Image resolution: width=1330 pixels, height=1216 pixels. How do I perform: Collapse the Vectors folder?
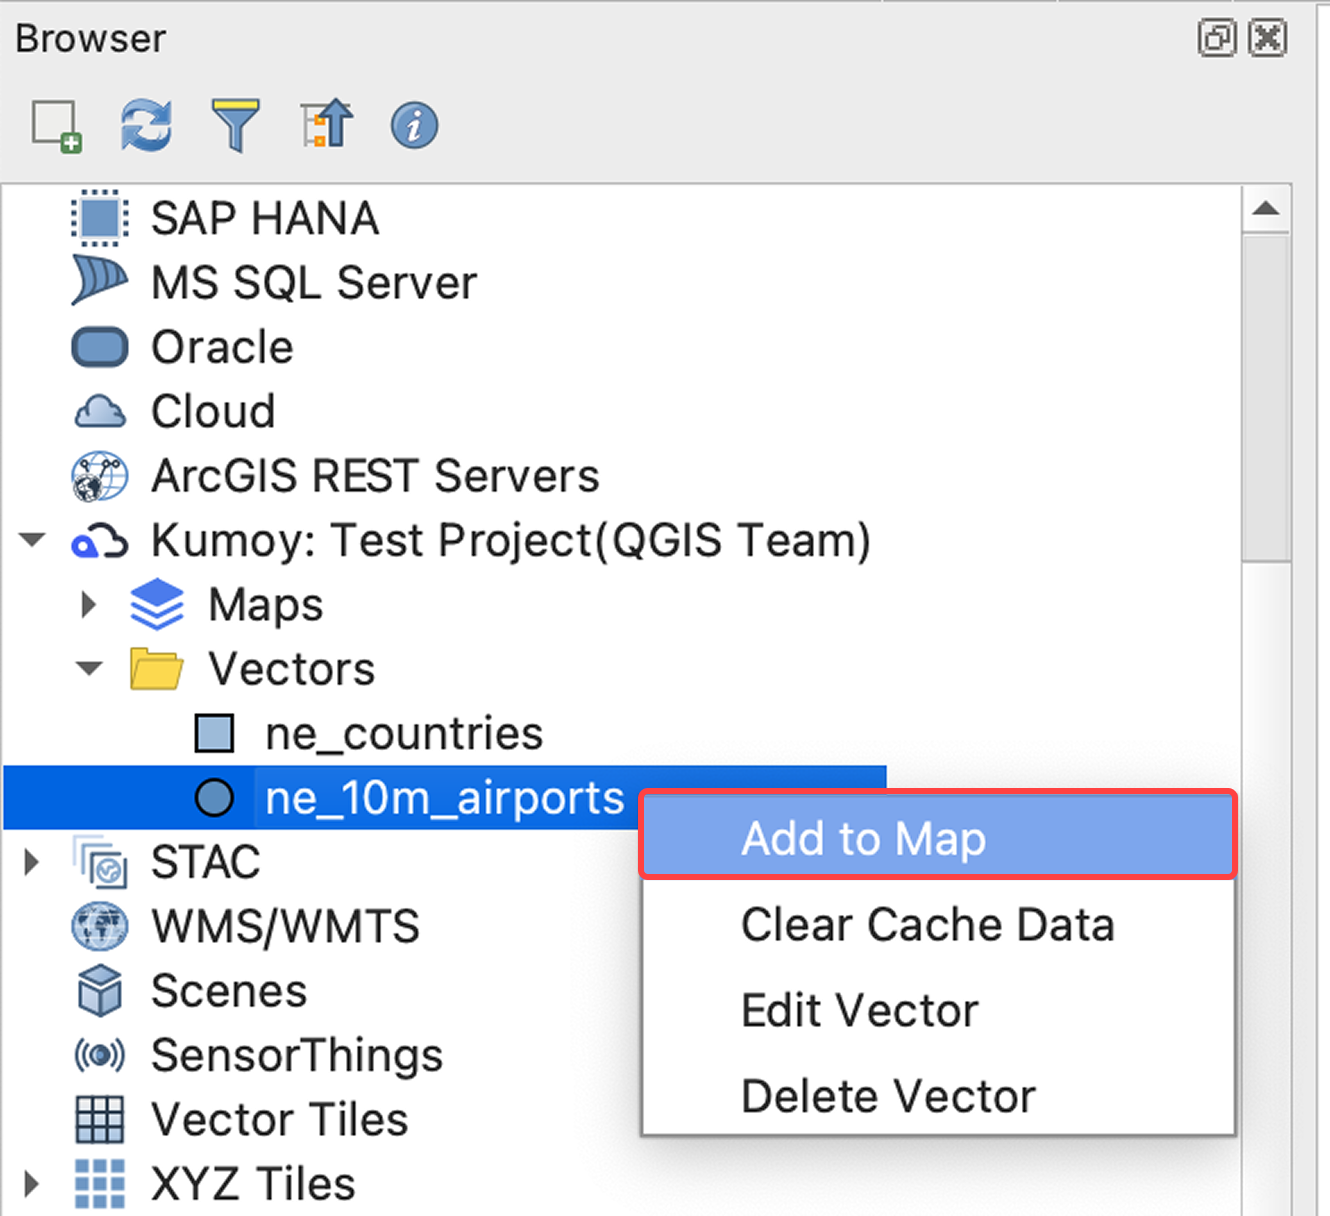(89, 669)
